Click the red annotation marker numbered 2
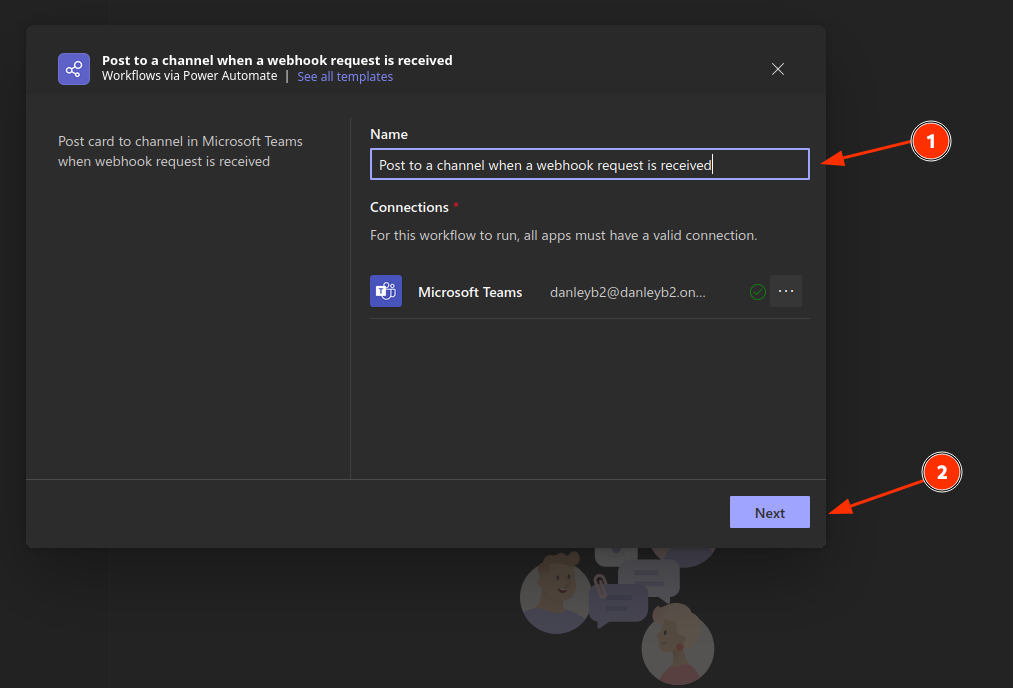The width and height of the screenshot is (1013, 688). click(x=941, y=473)
